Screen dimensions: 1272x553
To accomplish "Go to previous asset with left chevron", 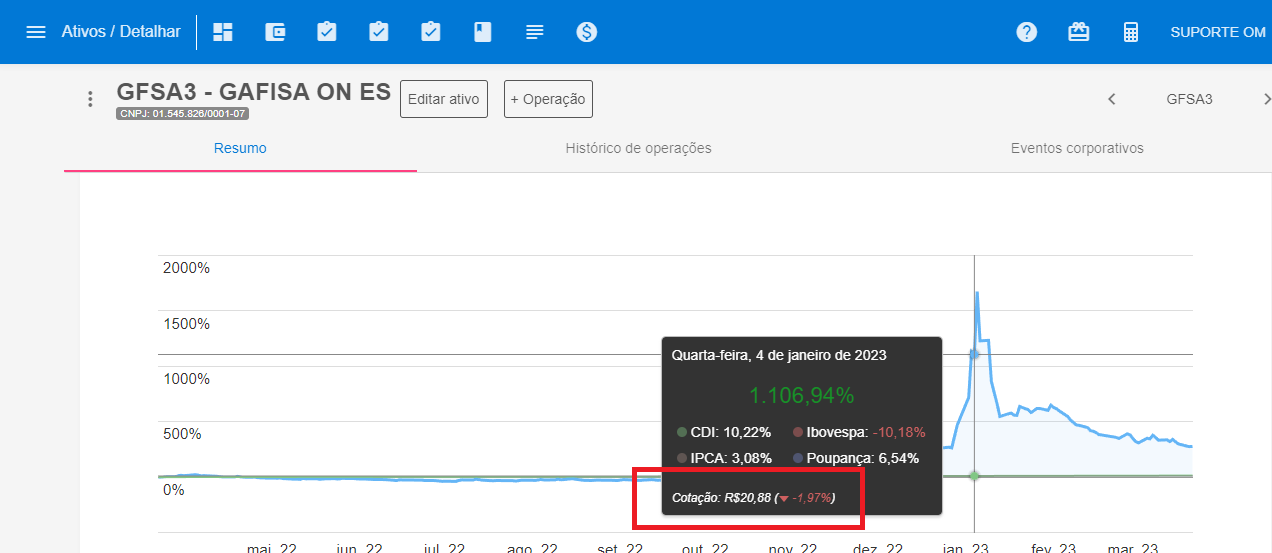I will point(1111,99).
